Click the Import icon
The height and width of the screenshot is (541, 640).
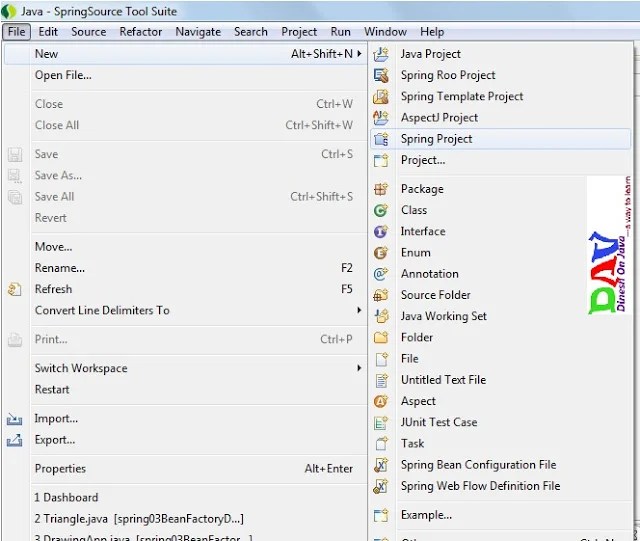coord(15,419)
